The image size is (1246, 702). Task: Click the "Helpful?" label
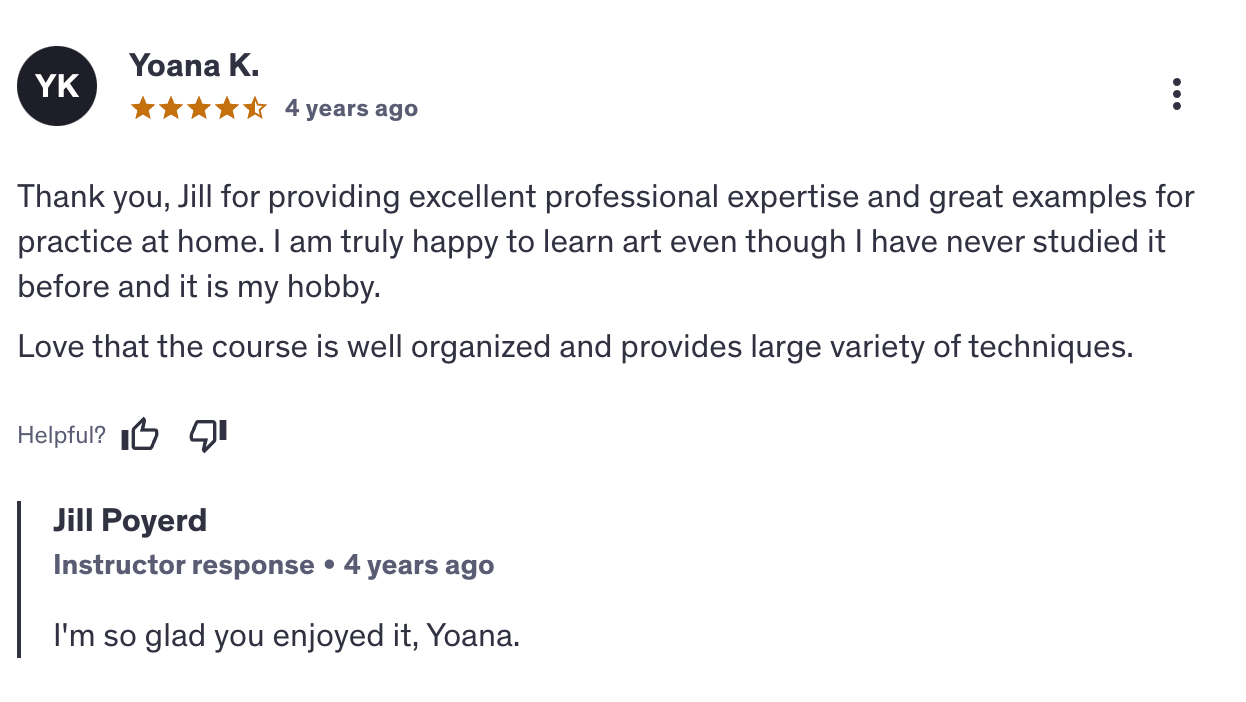[x=61, y=436]
